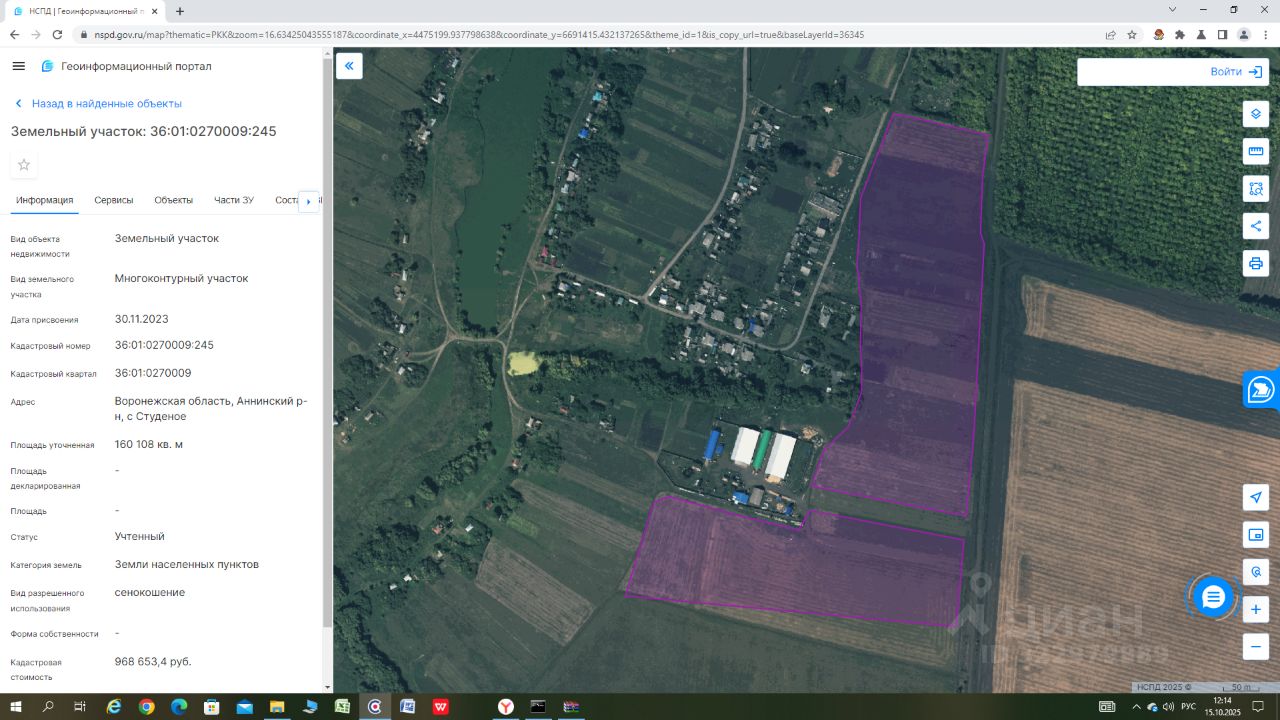Click the Геоинформационный портал logo
1280x720 pixels.
[x=126, y=66]
